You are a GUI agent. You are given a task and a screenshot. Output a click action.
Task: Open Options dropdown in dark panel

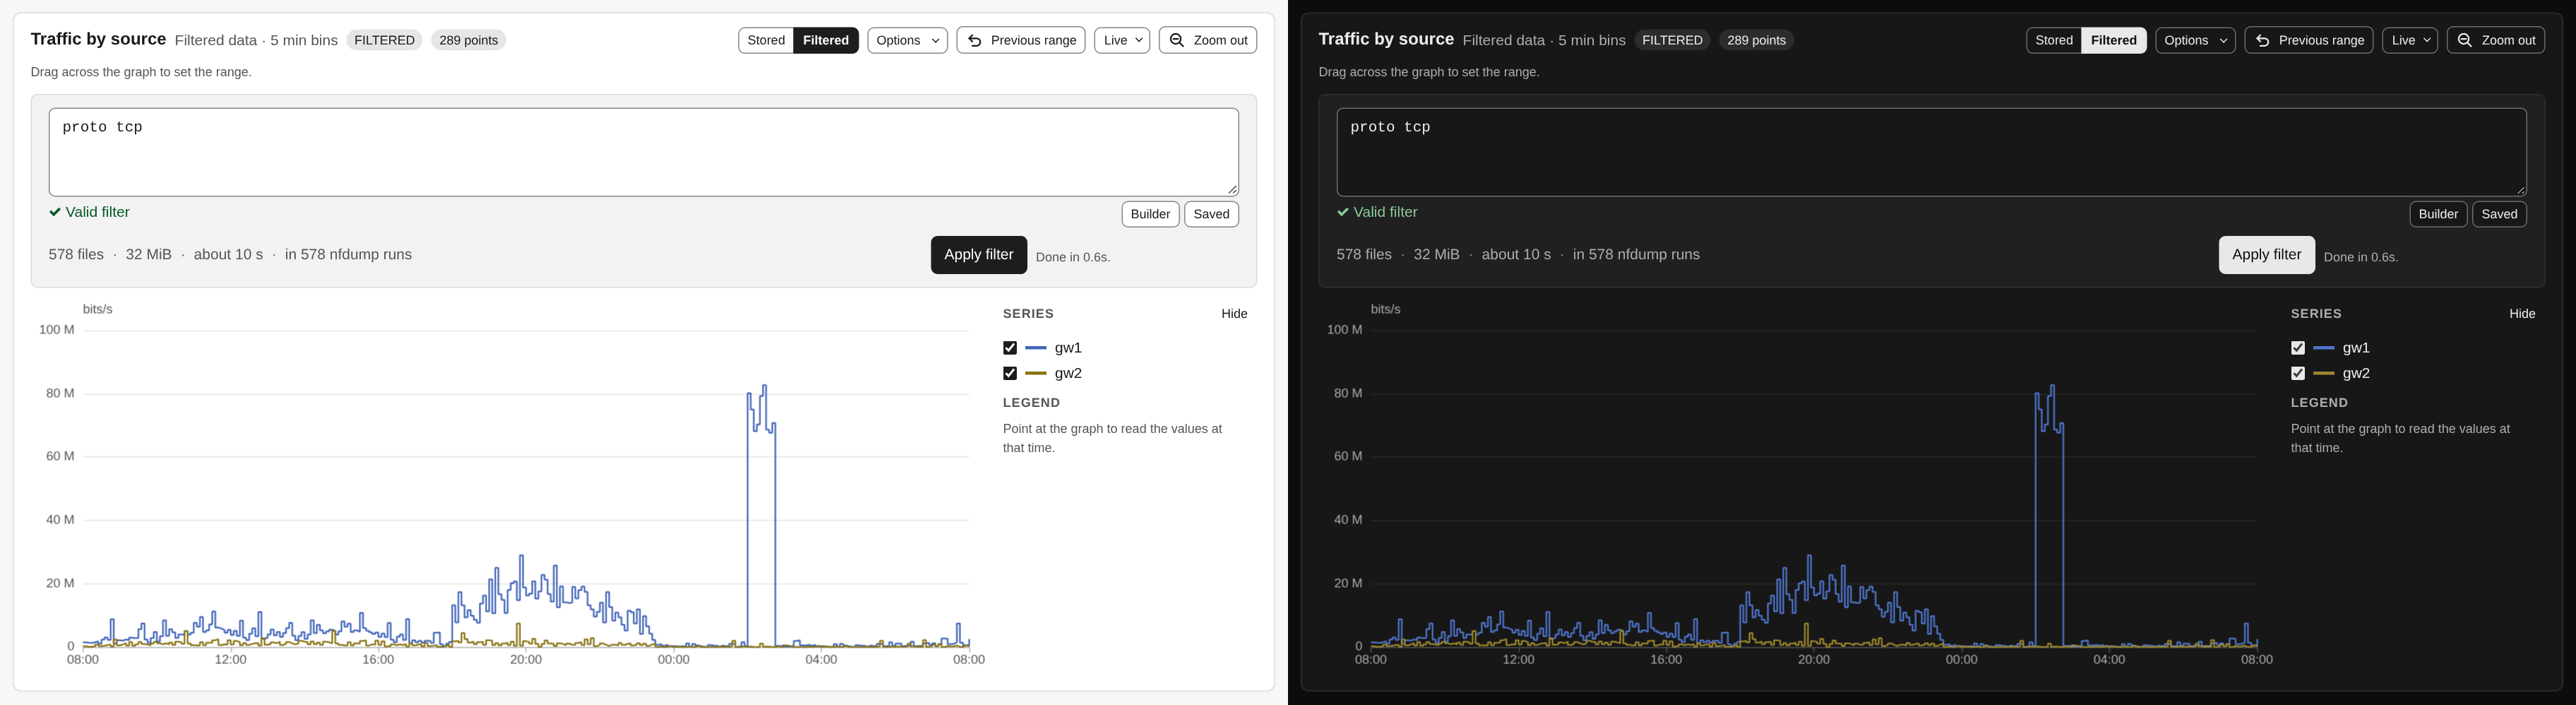coord(2195,40)
